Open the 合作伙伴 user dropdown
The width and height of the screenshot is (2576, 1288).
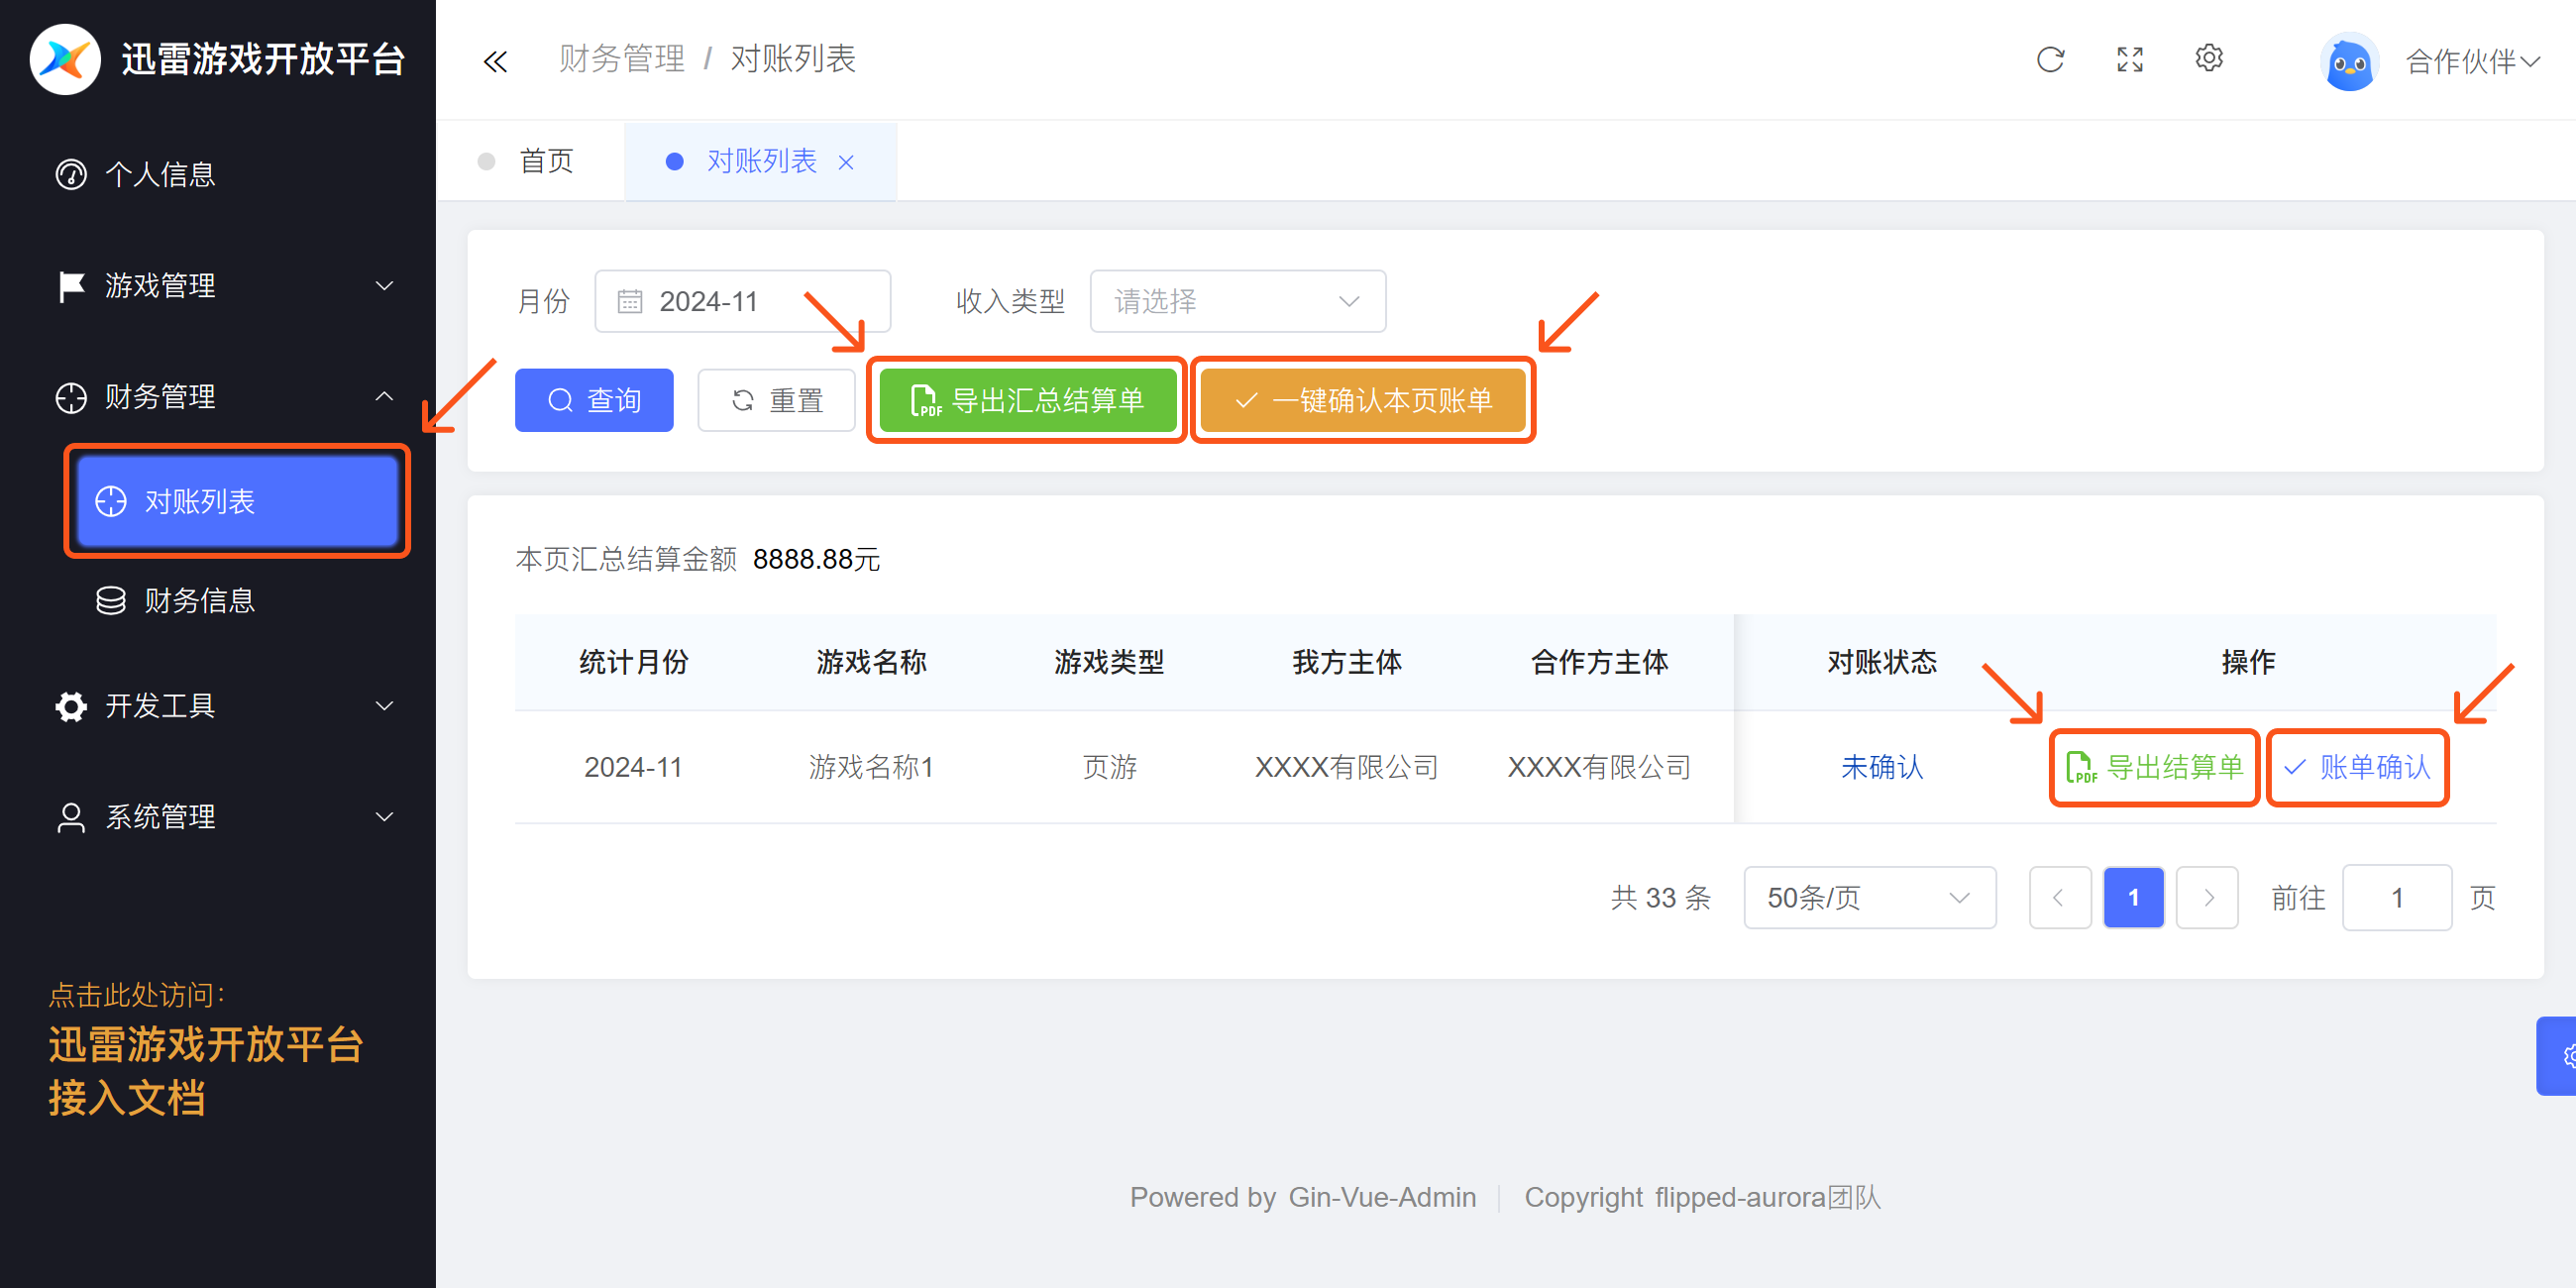2472,62
